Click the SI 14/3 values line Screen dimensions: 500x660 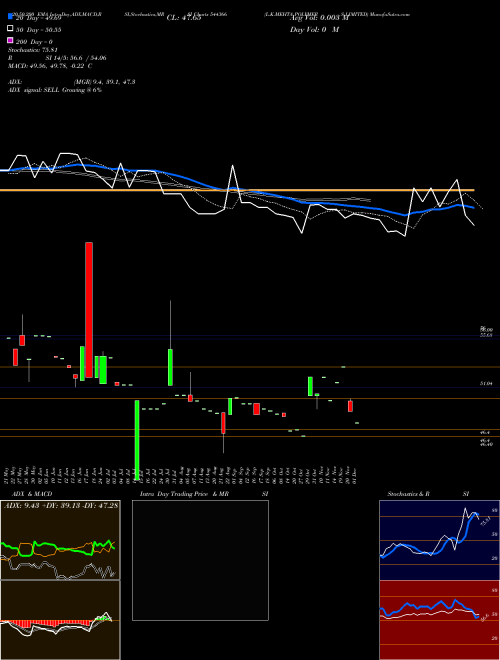click(x=75, y=58)
